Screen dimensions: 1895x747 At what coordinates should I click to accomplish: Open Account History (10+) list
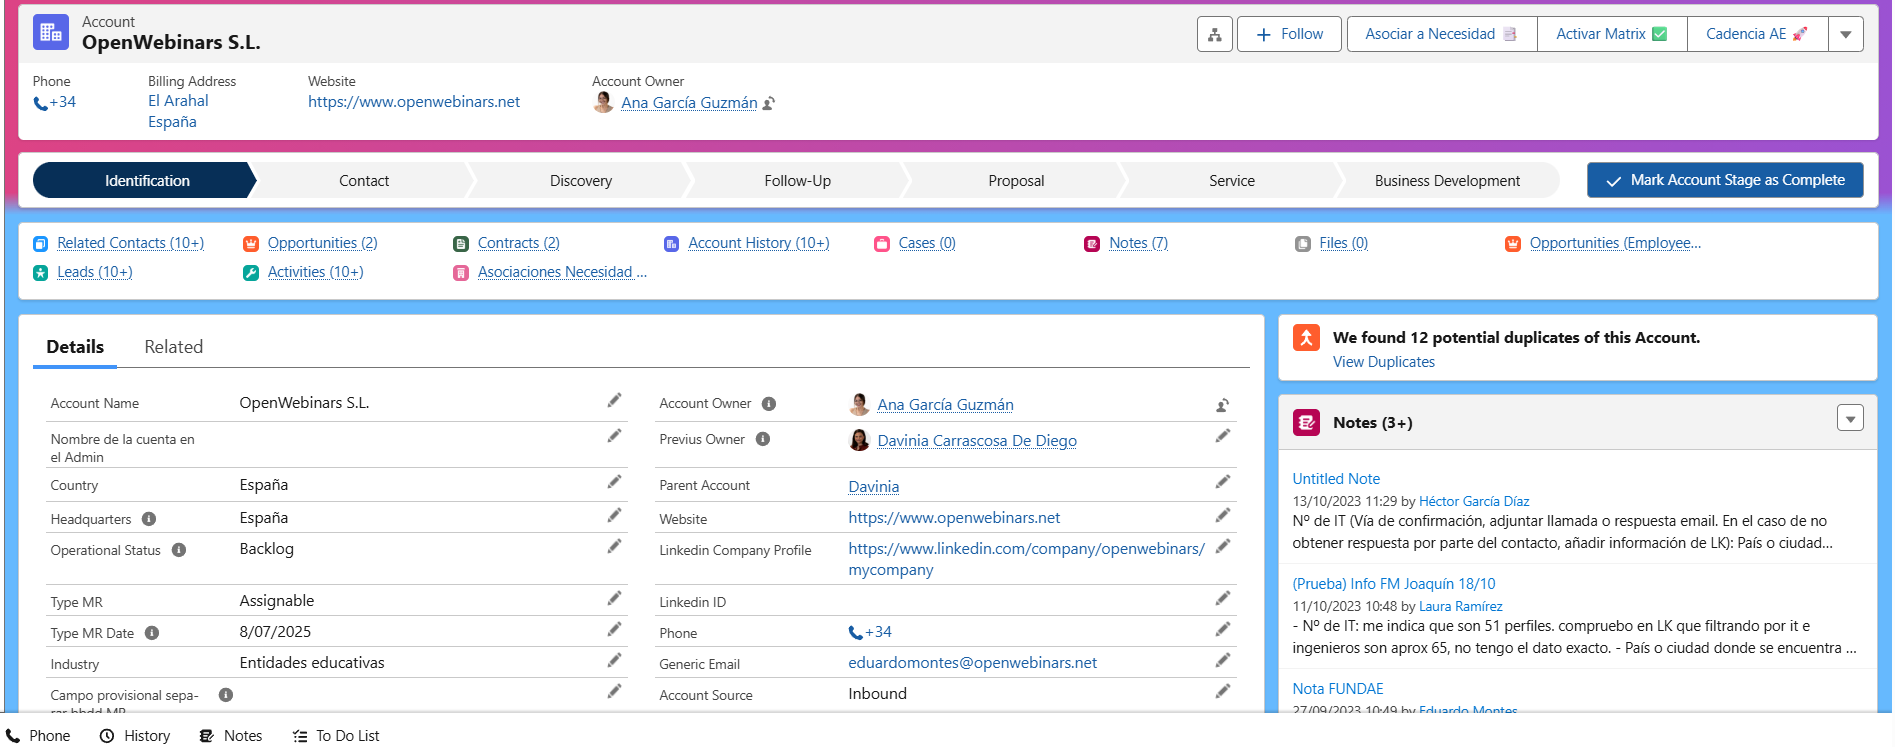point(758,243)
